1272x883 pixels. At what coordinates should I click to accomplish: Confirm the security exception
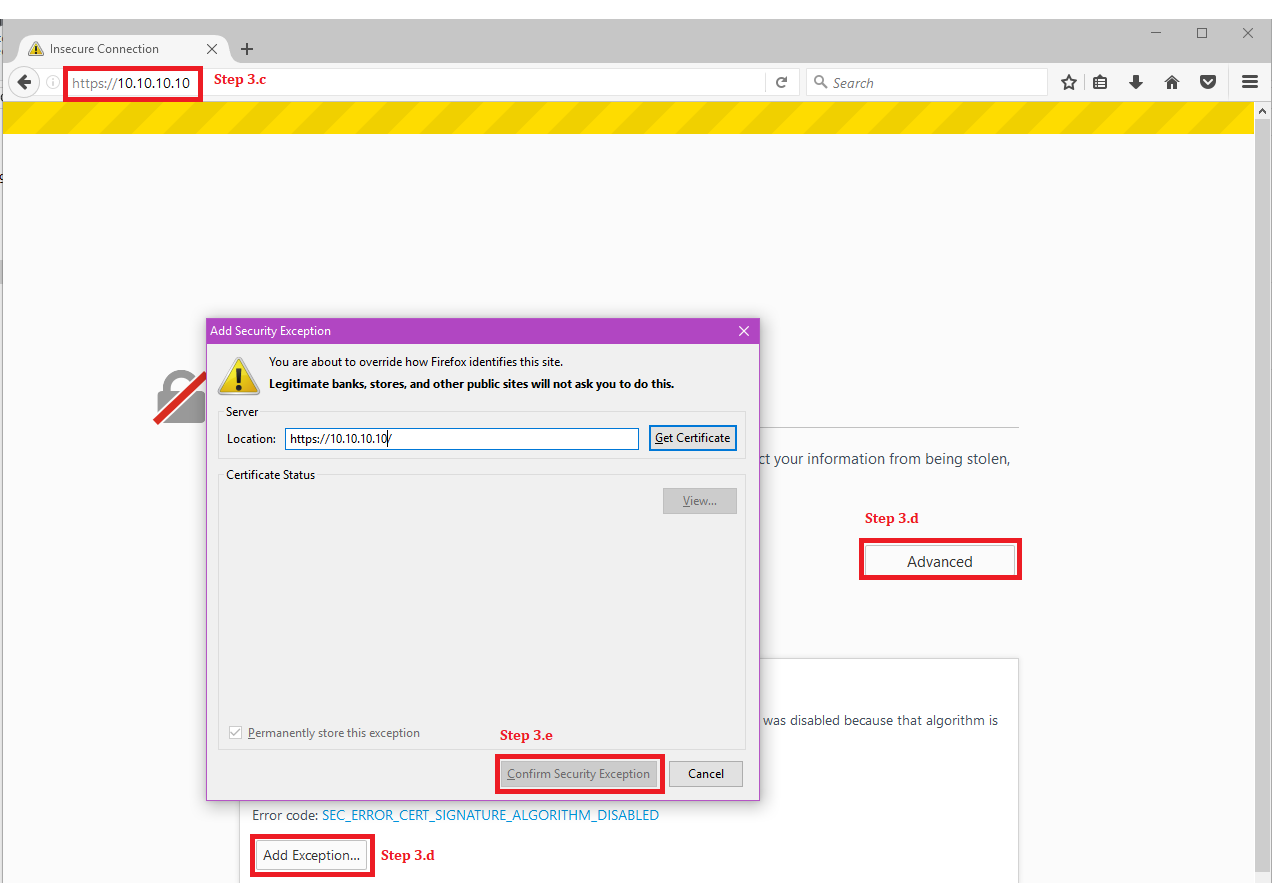(x=579, y=773)
